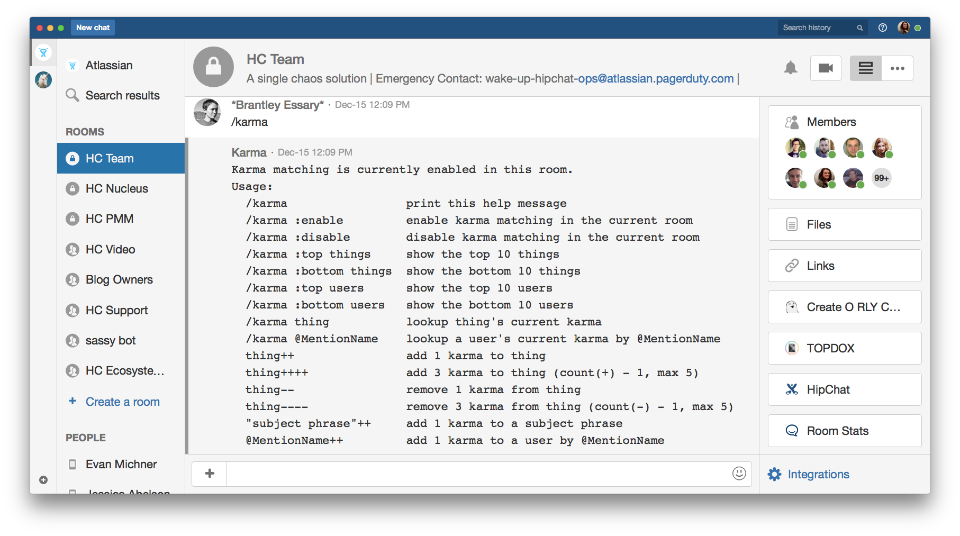
Task: Select the HC Ecosystem room
Action: pos(121,371)
